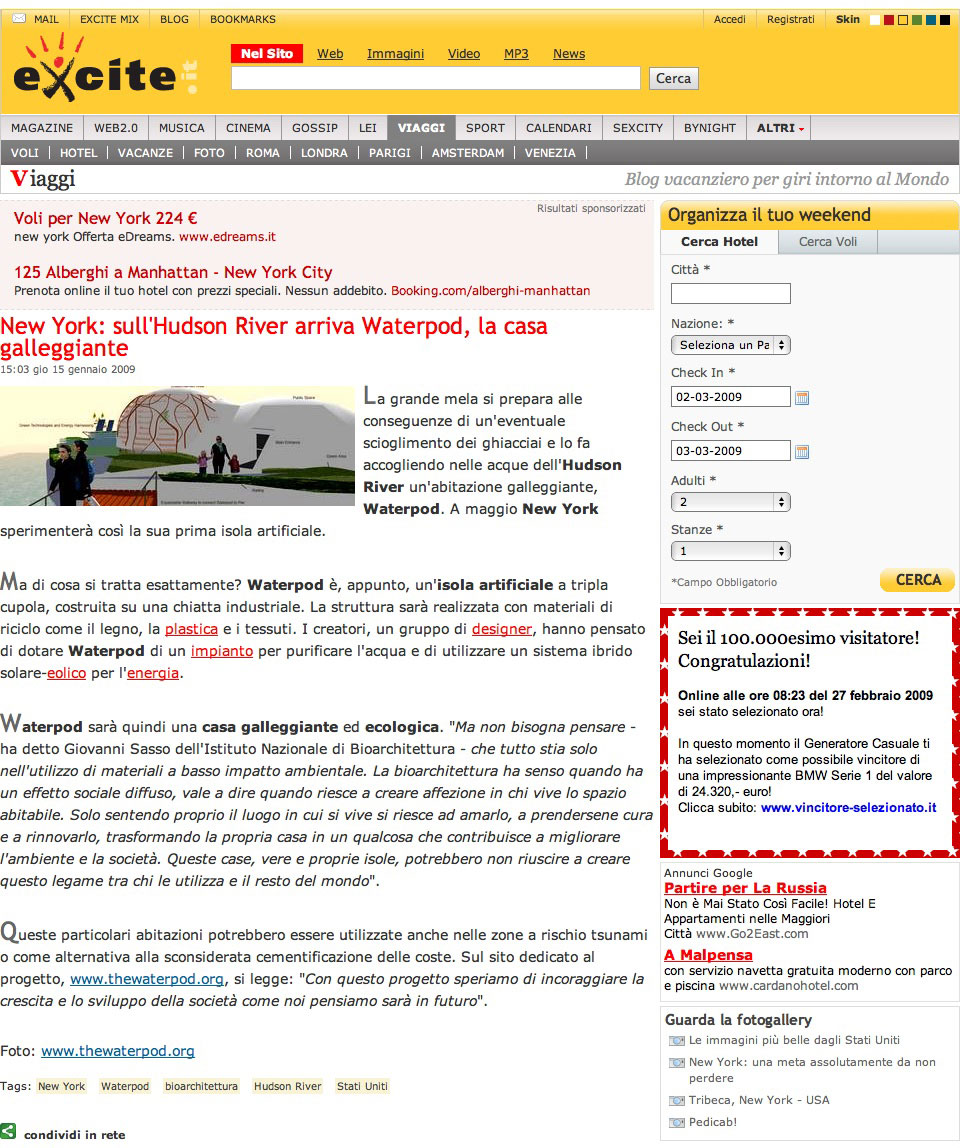Choose the MP3 search scope
Screen dimensions: 960x1148
[516, 53]
